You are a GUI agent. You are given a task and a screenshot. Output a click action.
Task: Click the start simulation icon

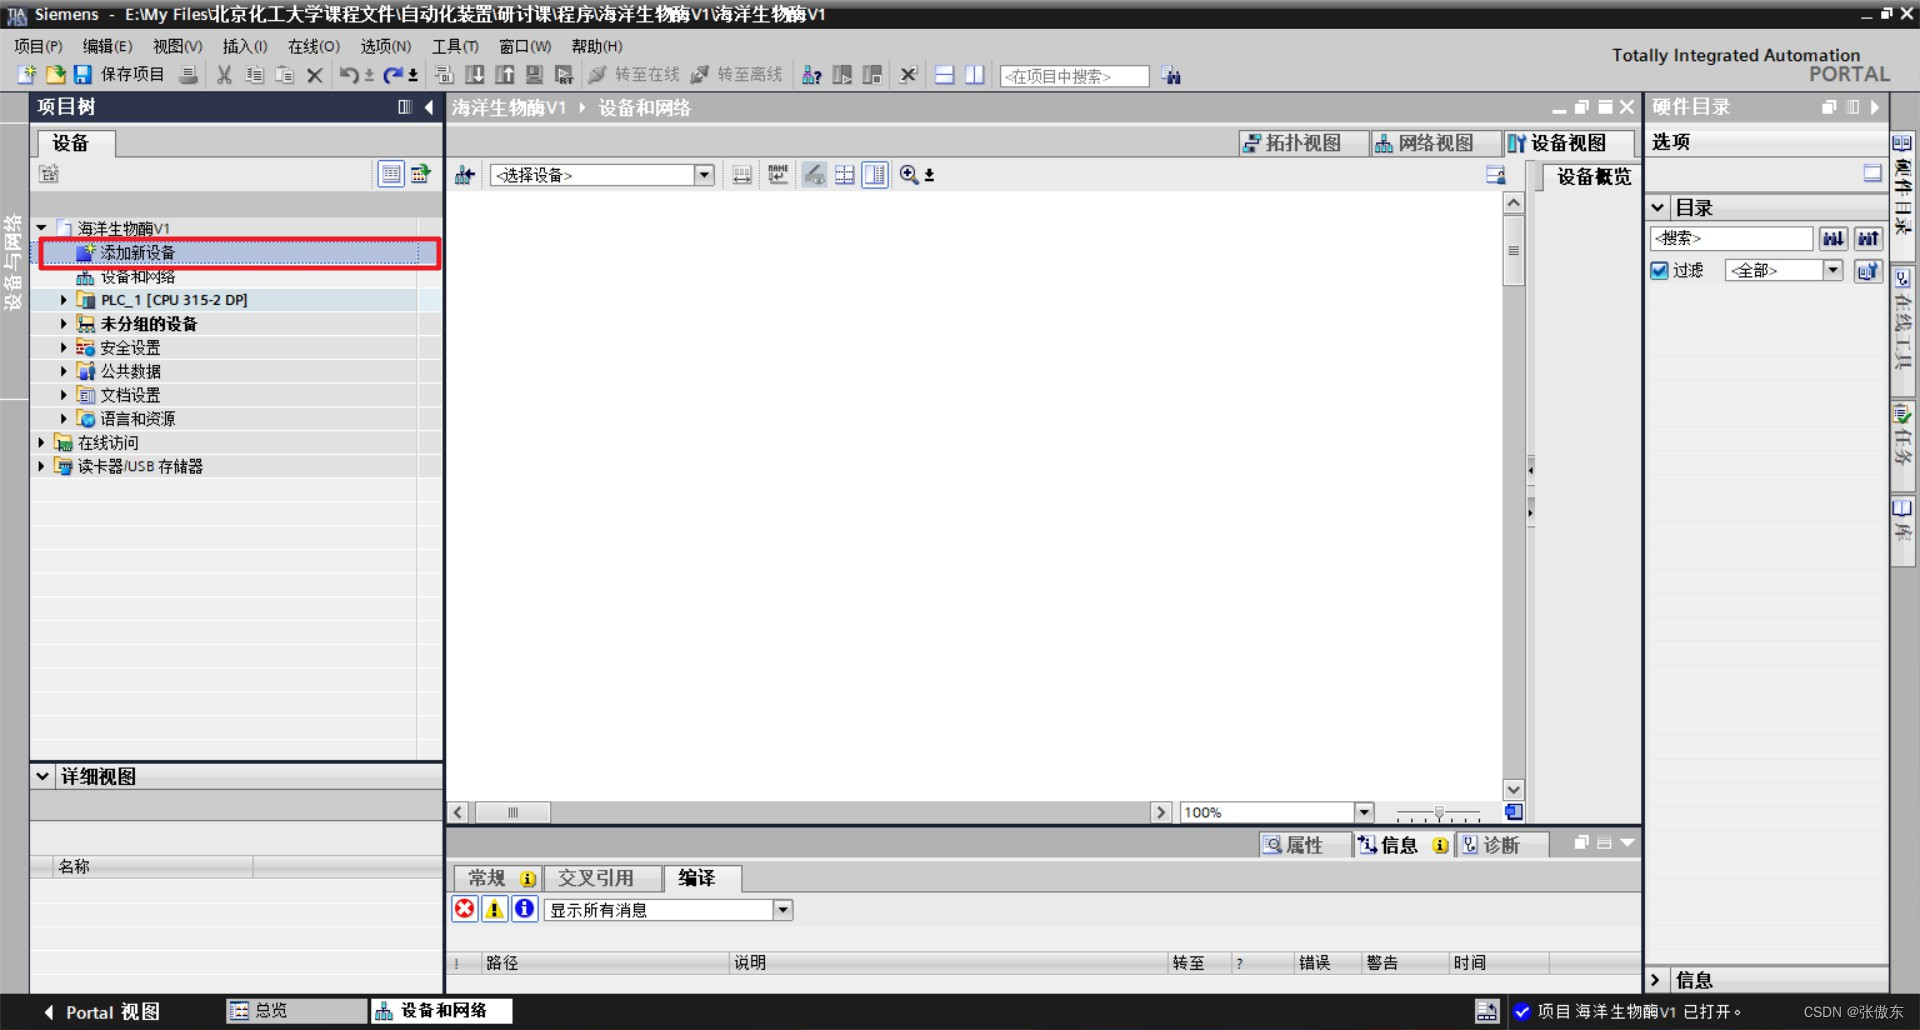coord(535,75)
